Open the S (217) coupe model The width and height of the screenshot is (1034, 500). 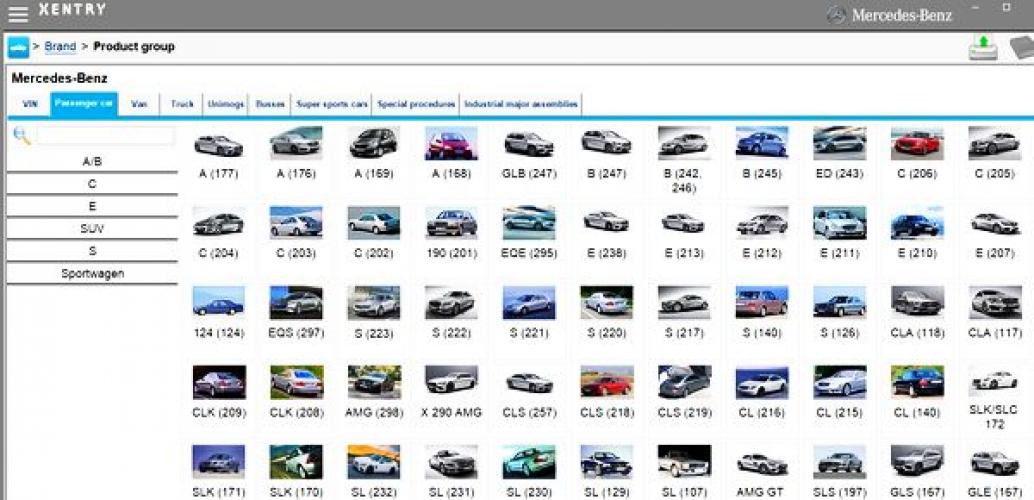[684, 303]
